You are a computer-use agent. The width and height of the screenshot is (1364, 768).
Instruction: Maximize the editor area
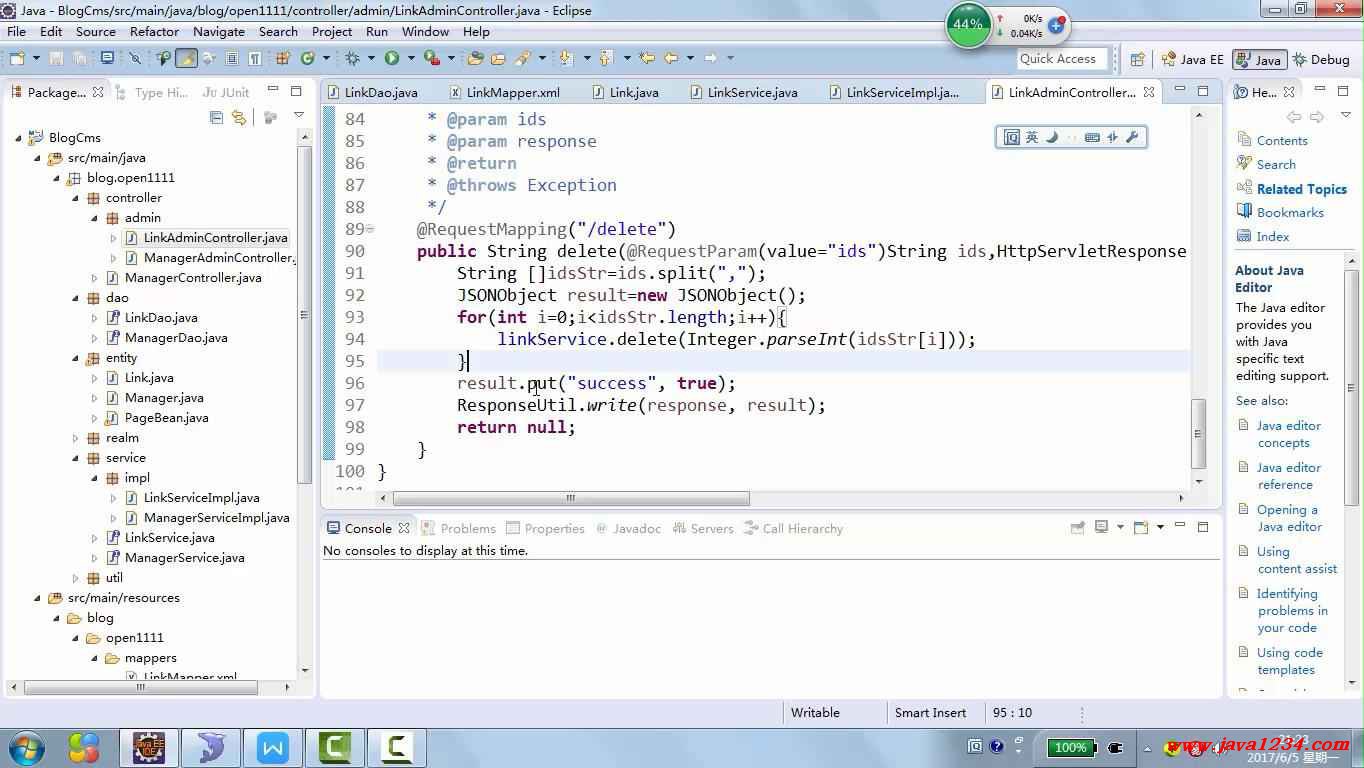tap(1203, 91)
